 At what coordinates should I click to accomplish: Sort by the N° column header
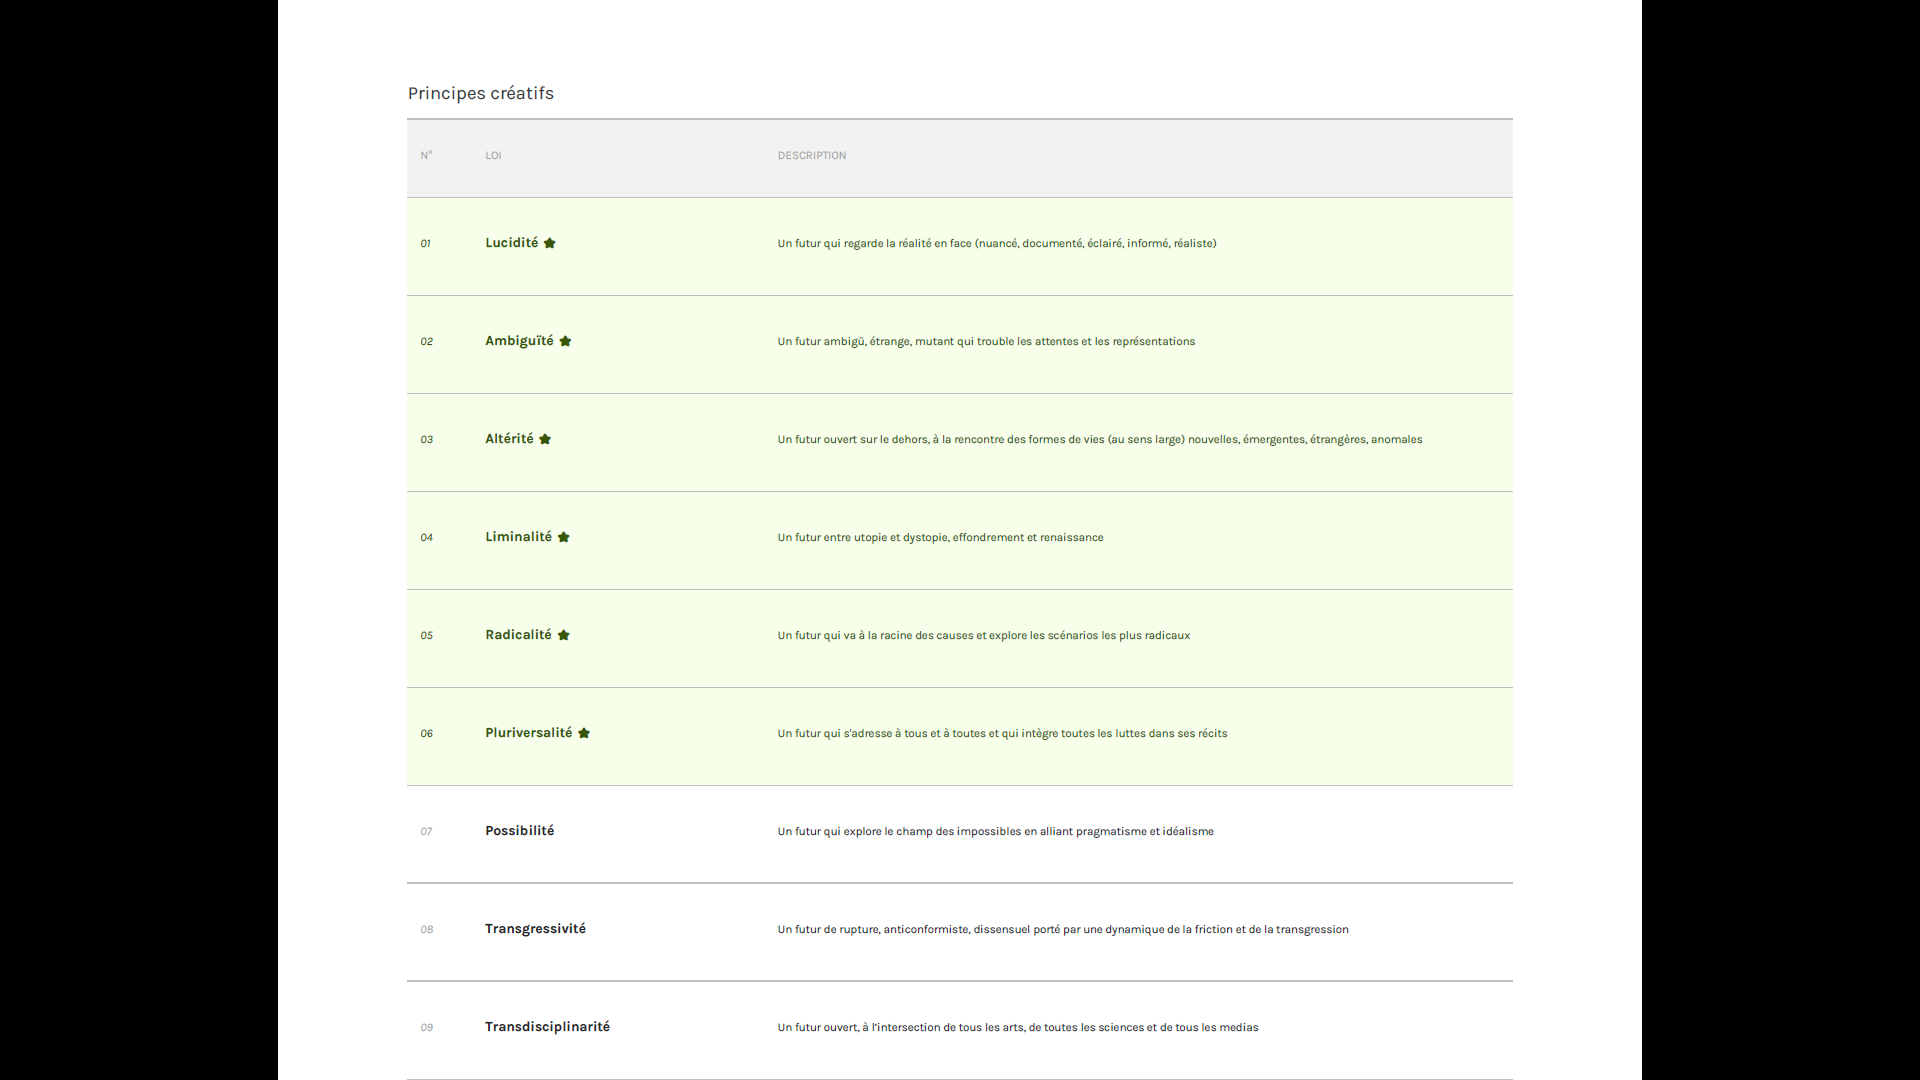(x=426, y=155)
